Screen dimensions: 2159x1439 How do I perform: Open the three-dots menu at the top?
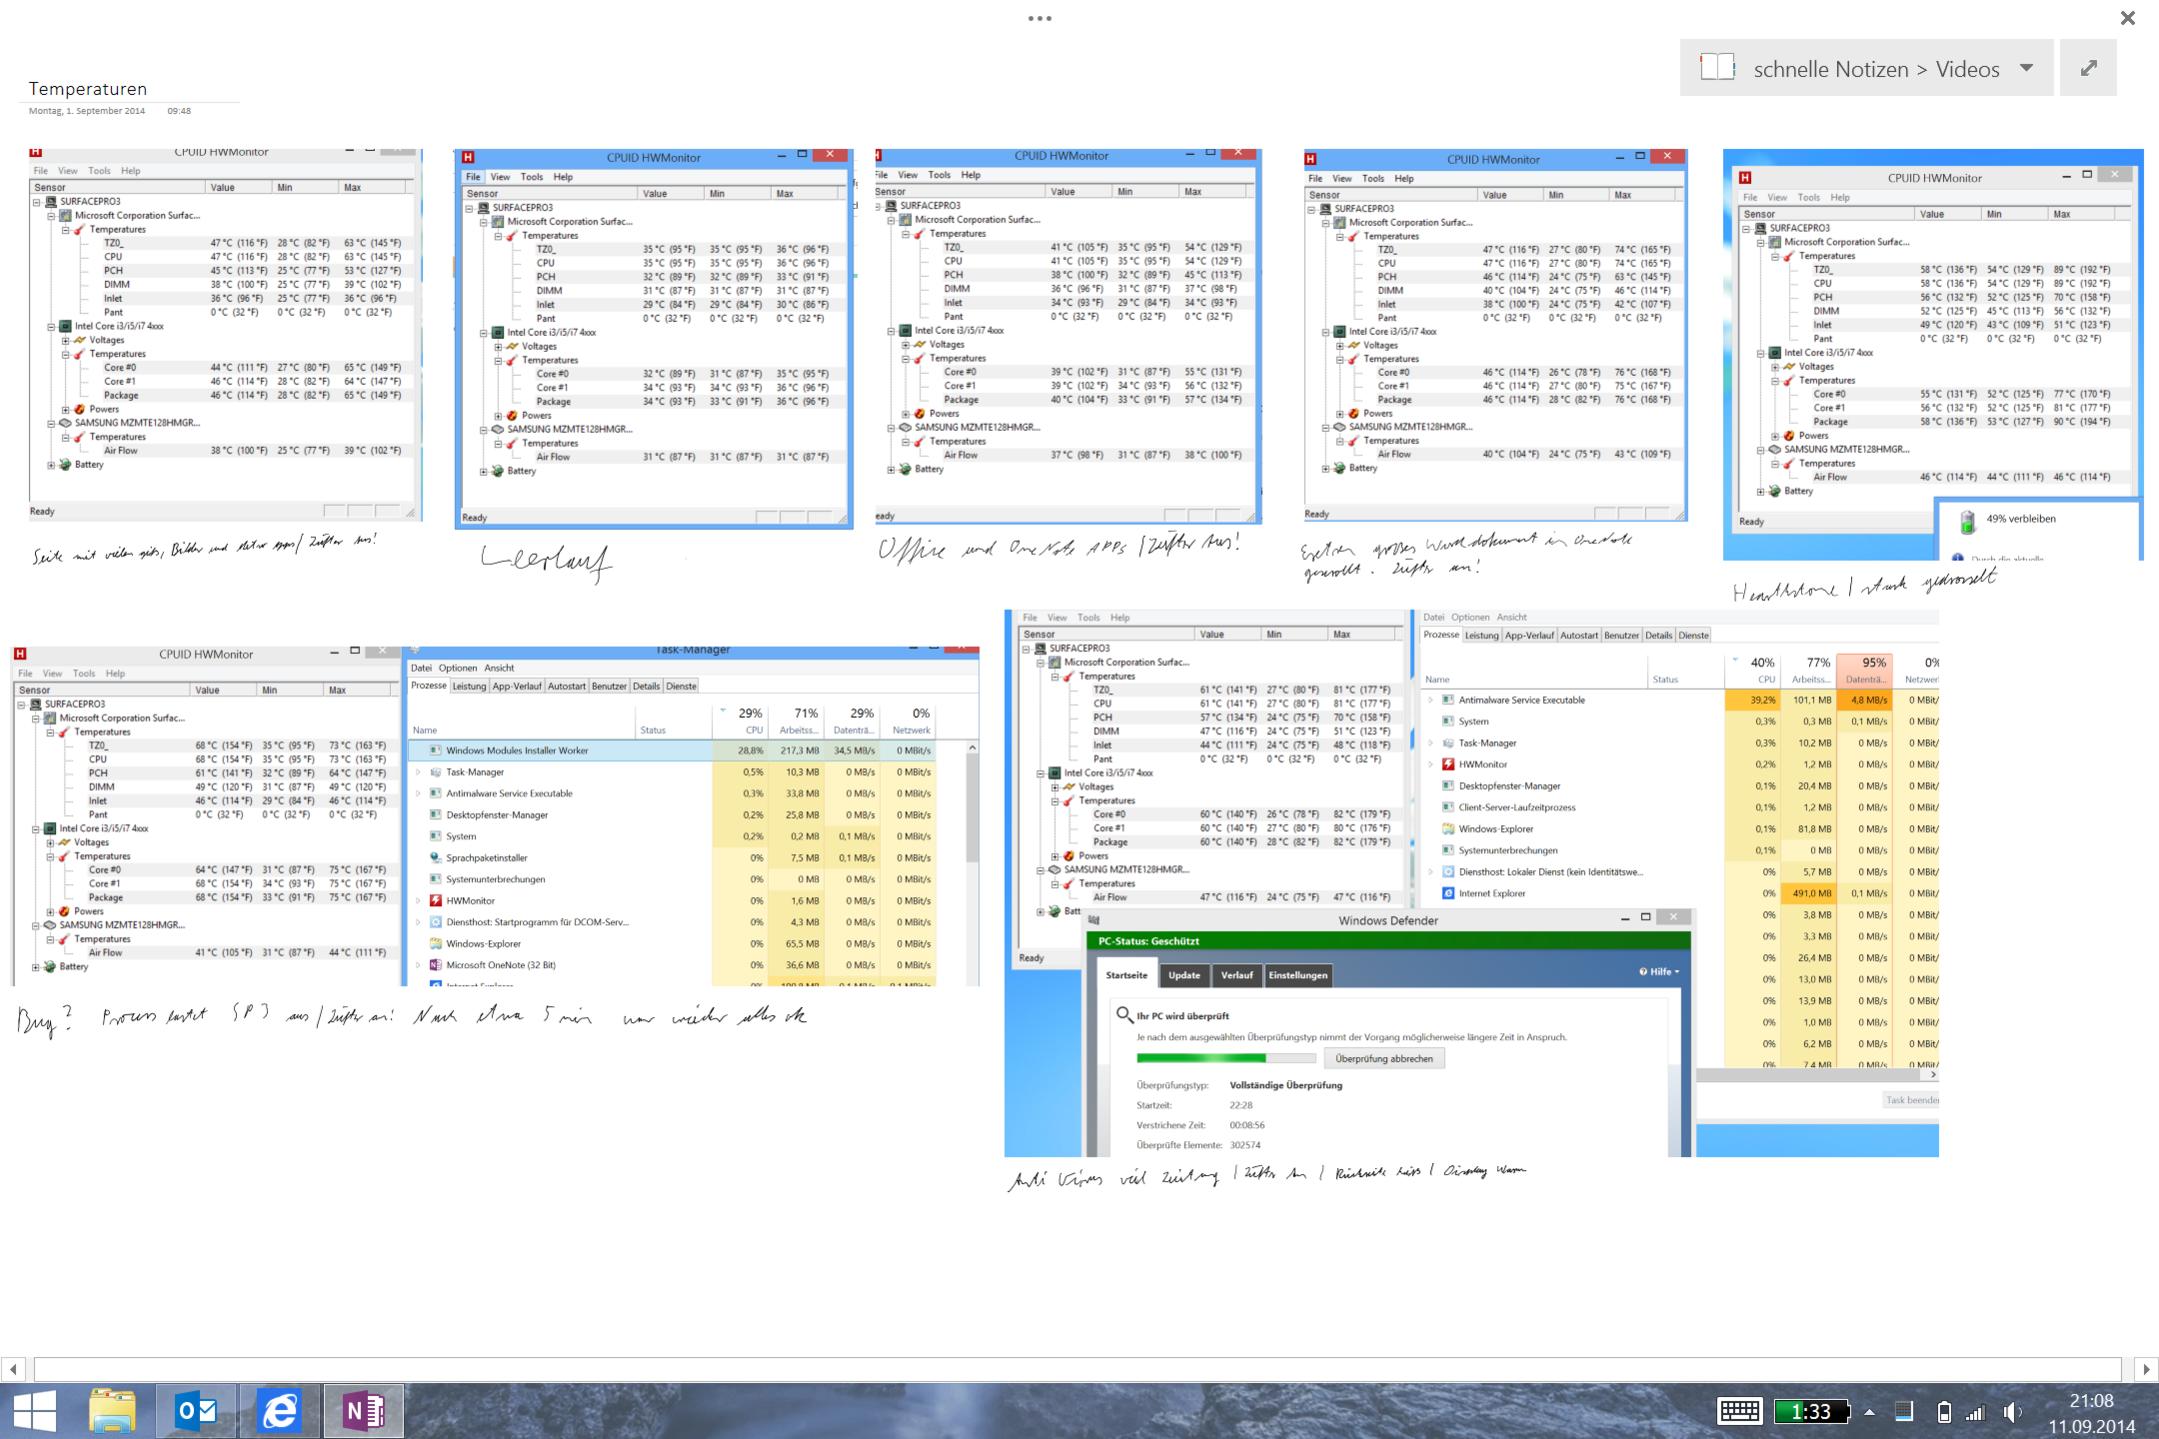click(1039, 18)
